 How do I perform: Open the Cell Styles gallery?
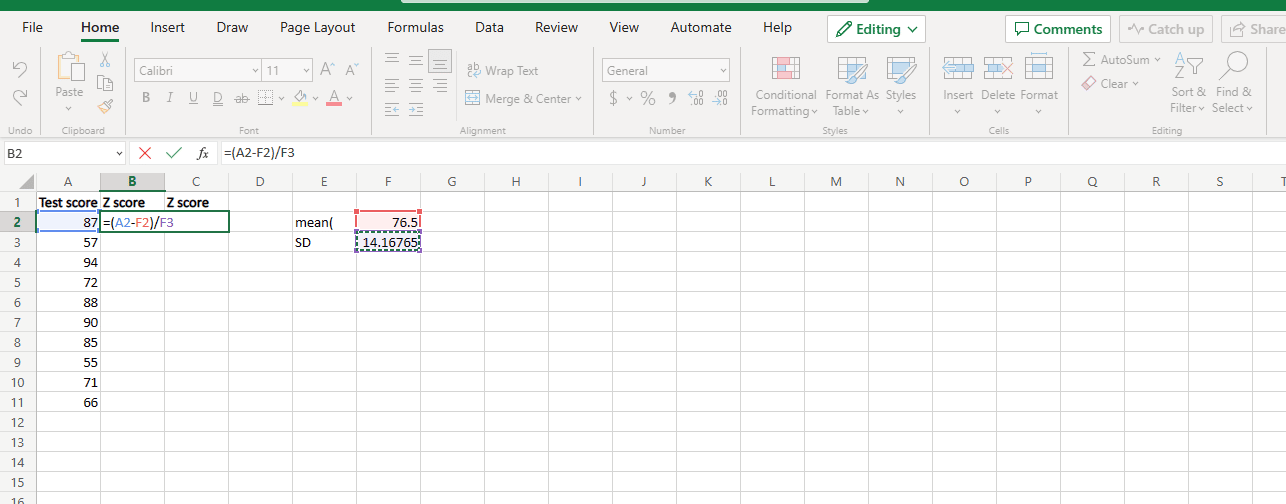click(900, 84)
